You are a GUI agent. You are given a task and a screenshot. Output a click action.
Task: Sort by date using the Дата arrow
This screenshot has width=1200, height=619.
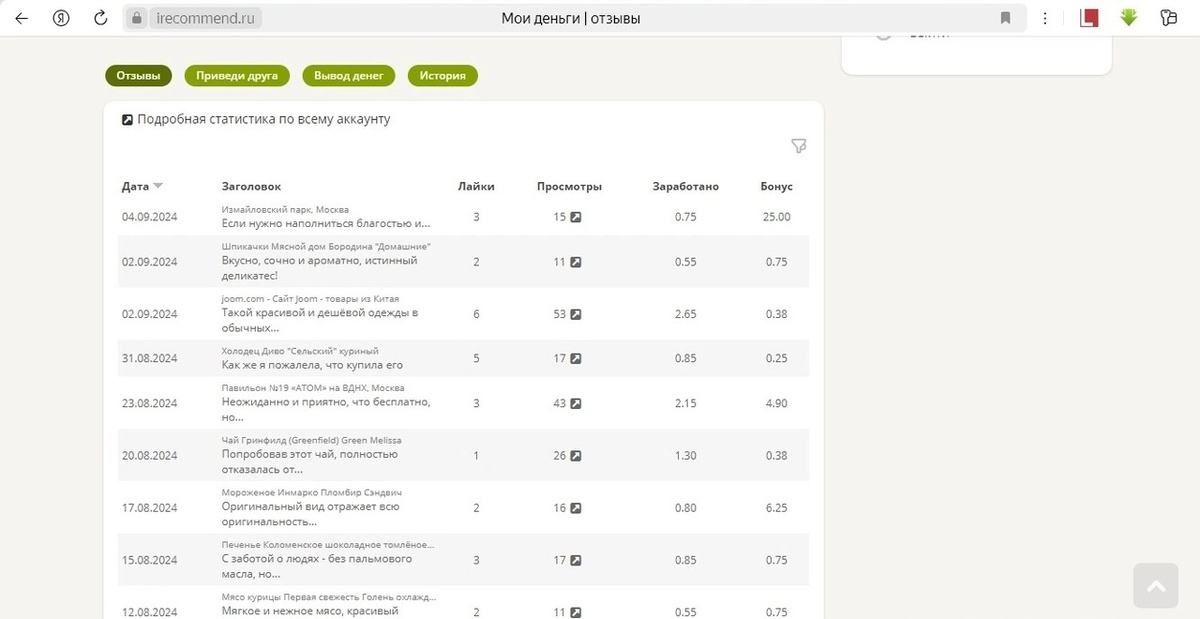pyautogui.click(x=158, y=186)
